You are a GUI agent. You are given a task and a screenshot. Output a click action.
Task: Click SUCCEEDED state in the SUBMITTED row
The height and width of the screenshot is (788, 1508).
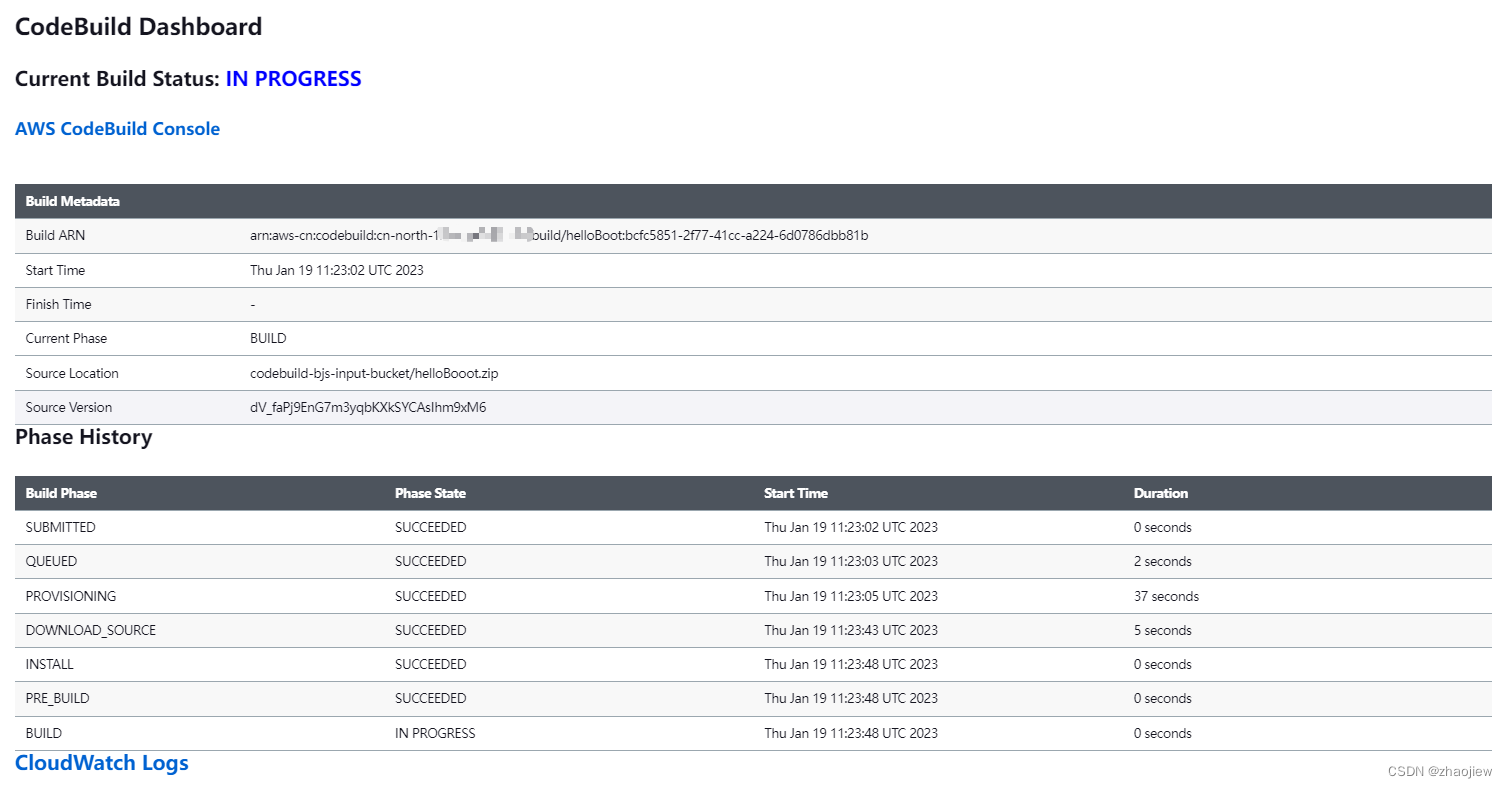pos(430,527)
